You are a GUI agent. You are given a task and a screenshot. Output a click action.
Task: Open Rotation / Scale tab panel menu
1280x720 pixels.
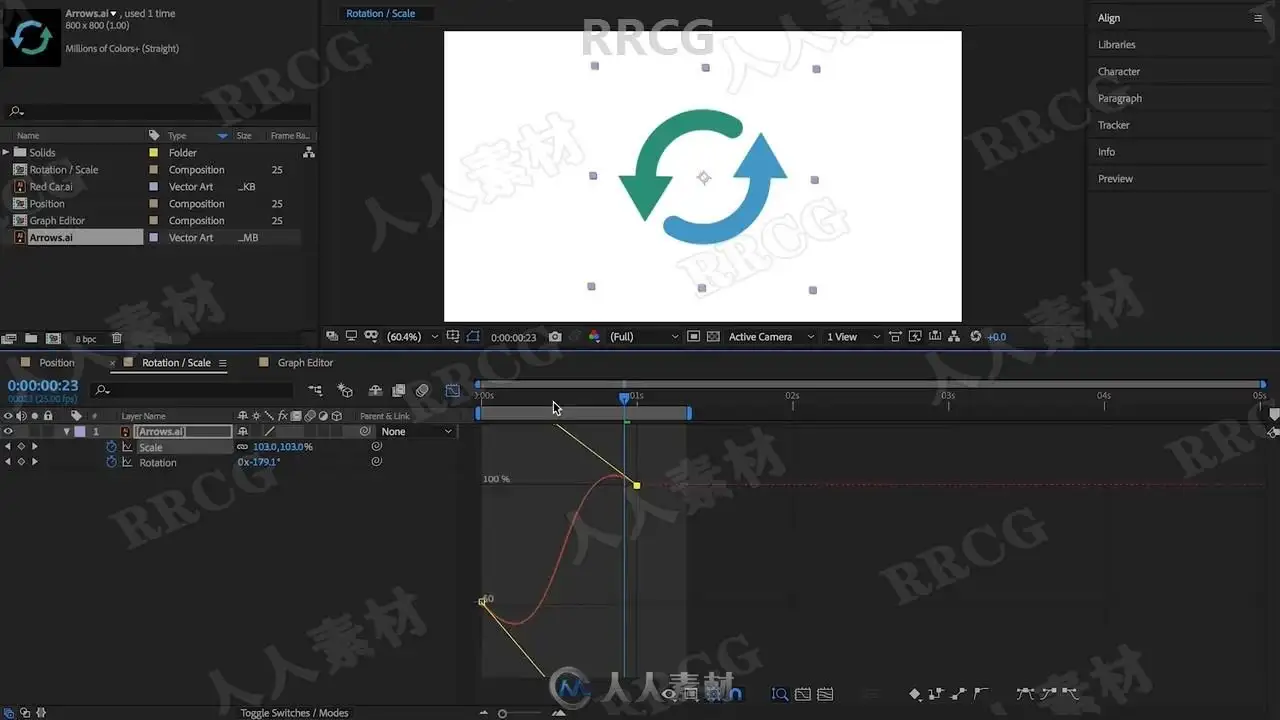[x=223, y=363]
